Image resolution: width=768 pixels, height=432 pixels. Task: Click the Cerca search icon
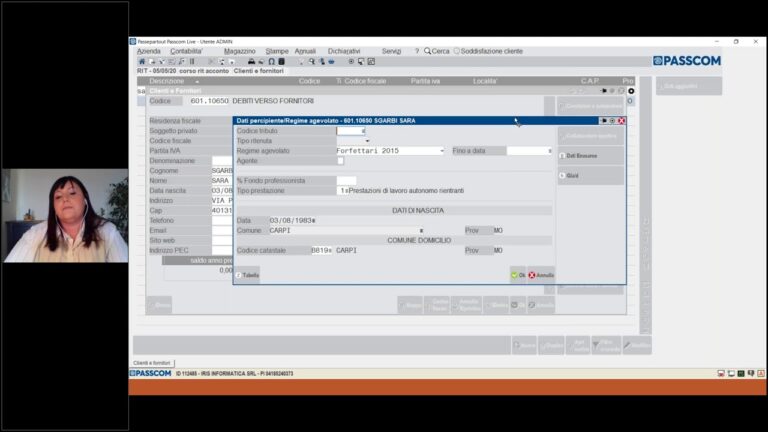pos(428,51)
